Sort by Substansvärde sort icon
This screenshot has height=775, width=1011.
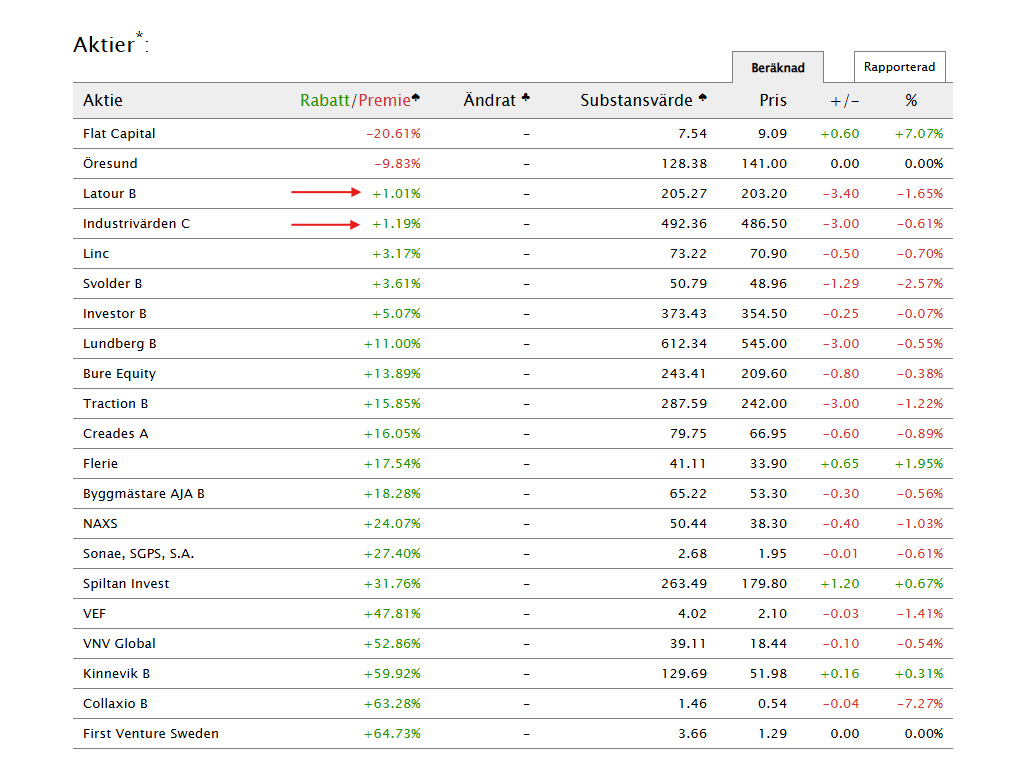tap(703, 98)
